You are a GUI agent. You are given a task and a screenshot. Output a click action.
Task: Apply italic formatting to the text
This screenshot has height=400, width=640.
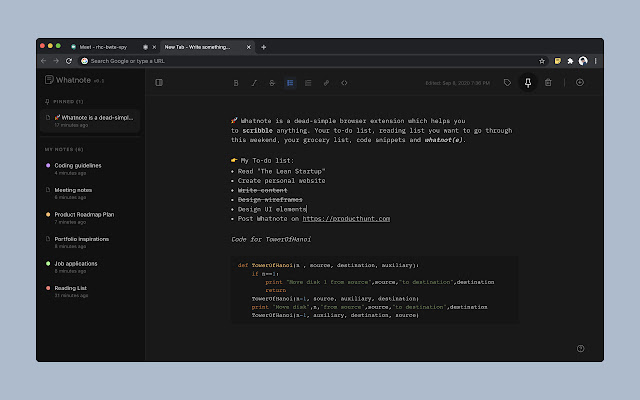254,82
